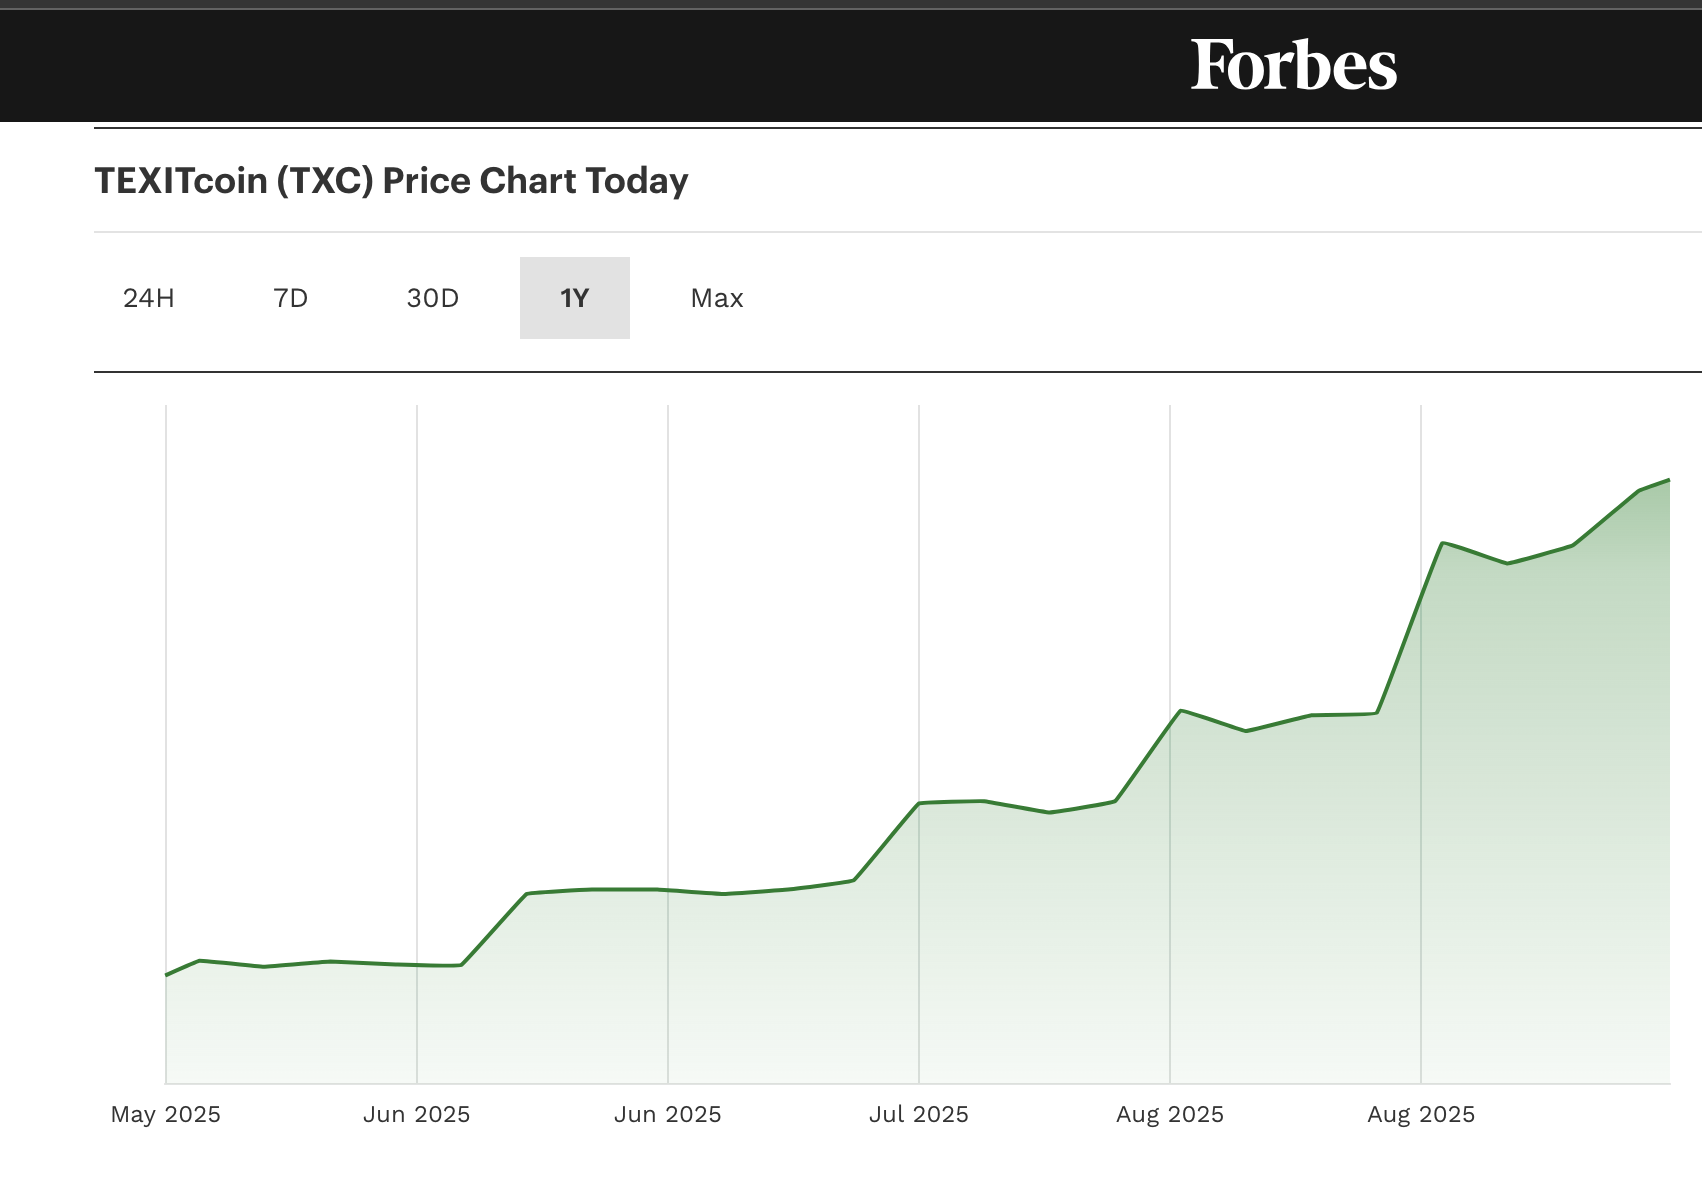
Task: Click the line where it crosses the Jul 2025 gridline
Action: click(919, 803)
